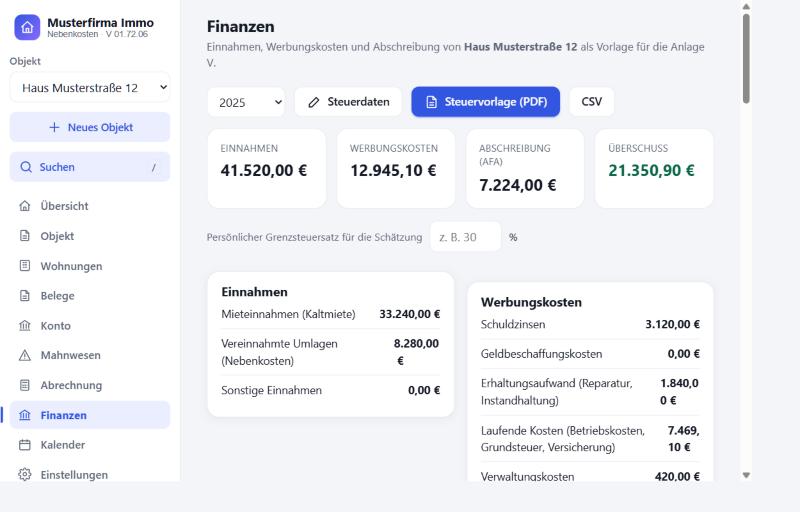This screenshot has height=512, width=800.
Task: Navigate to Wohnungen
Action: point(90,266)
